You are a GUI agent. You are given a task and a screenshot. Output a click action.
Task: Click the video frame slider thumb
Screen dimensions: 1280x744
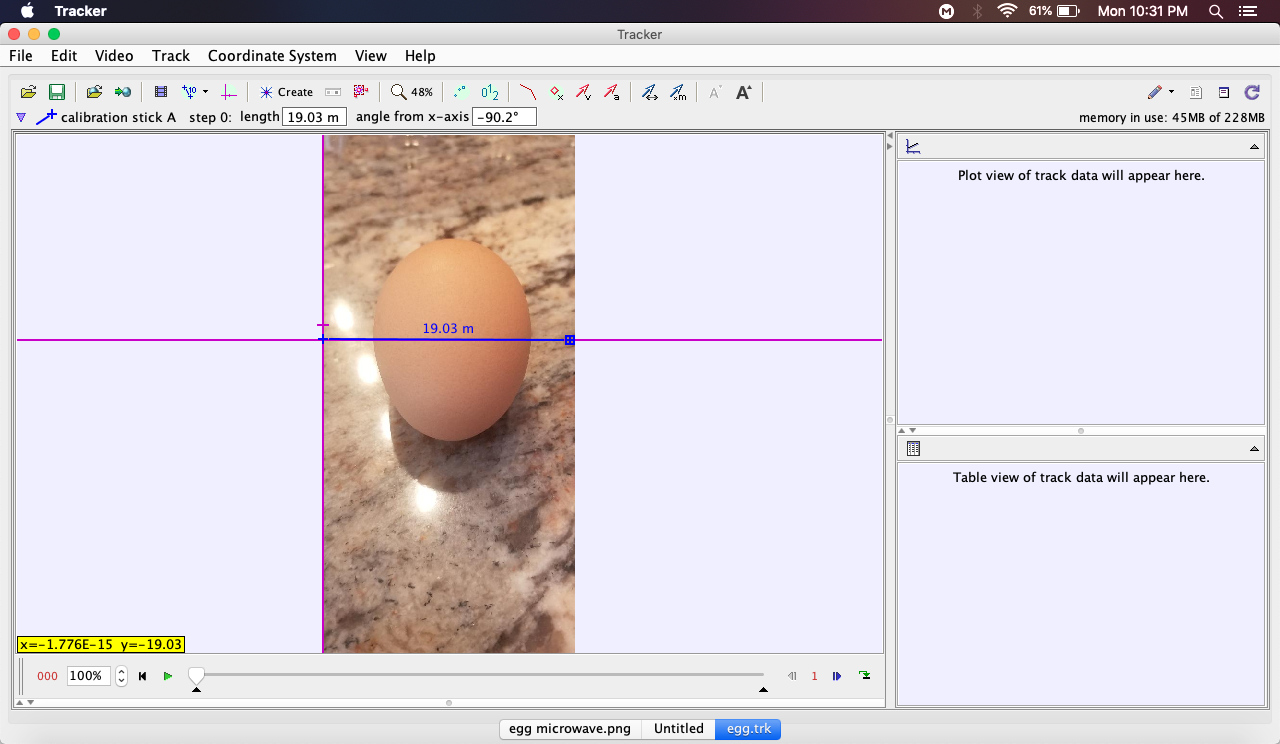[x=197, y=675]
